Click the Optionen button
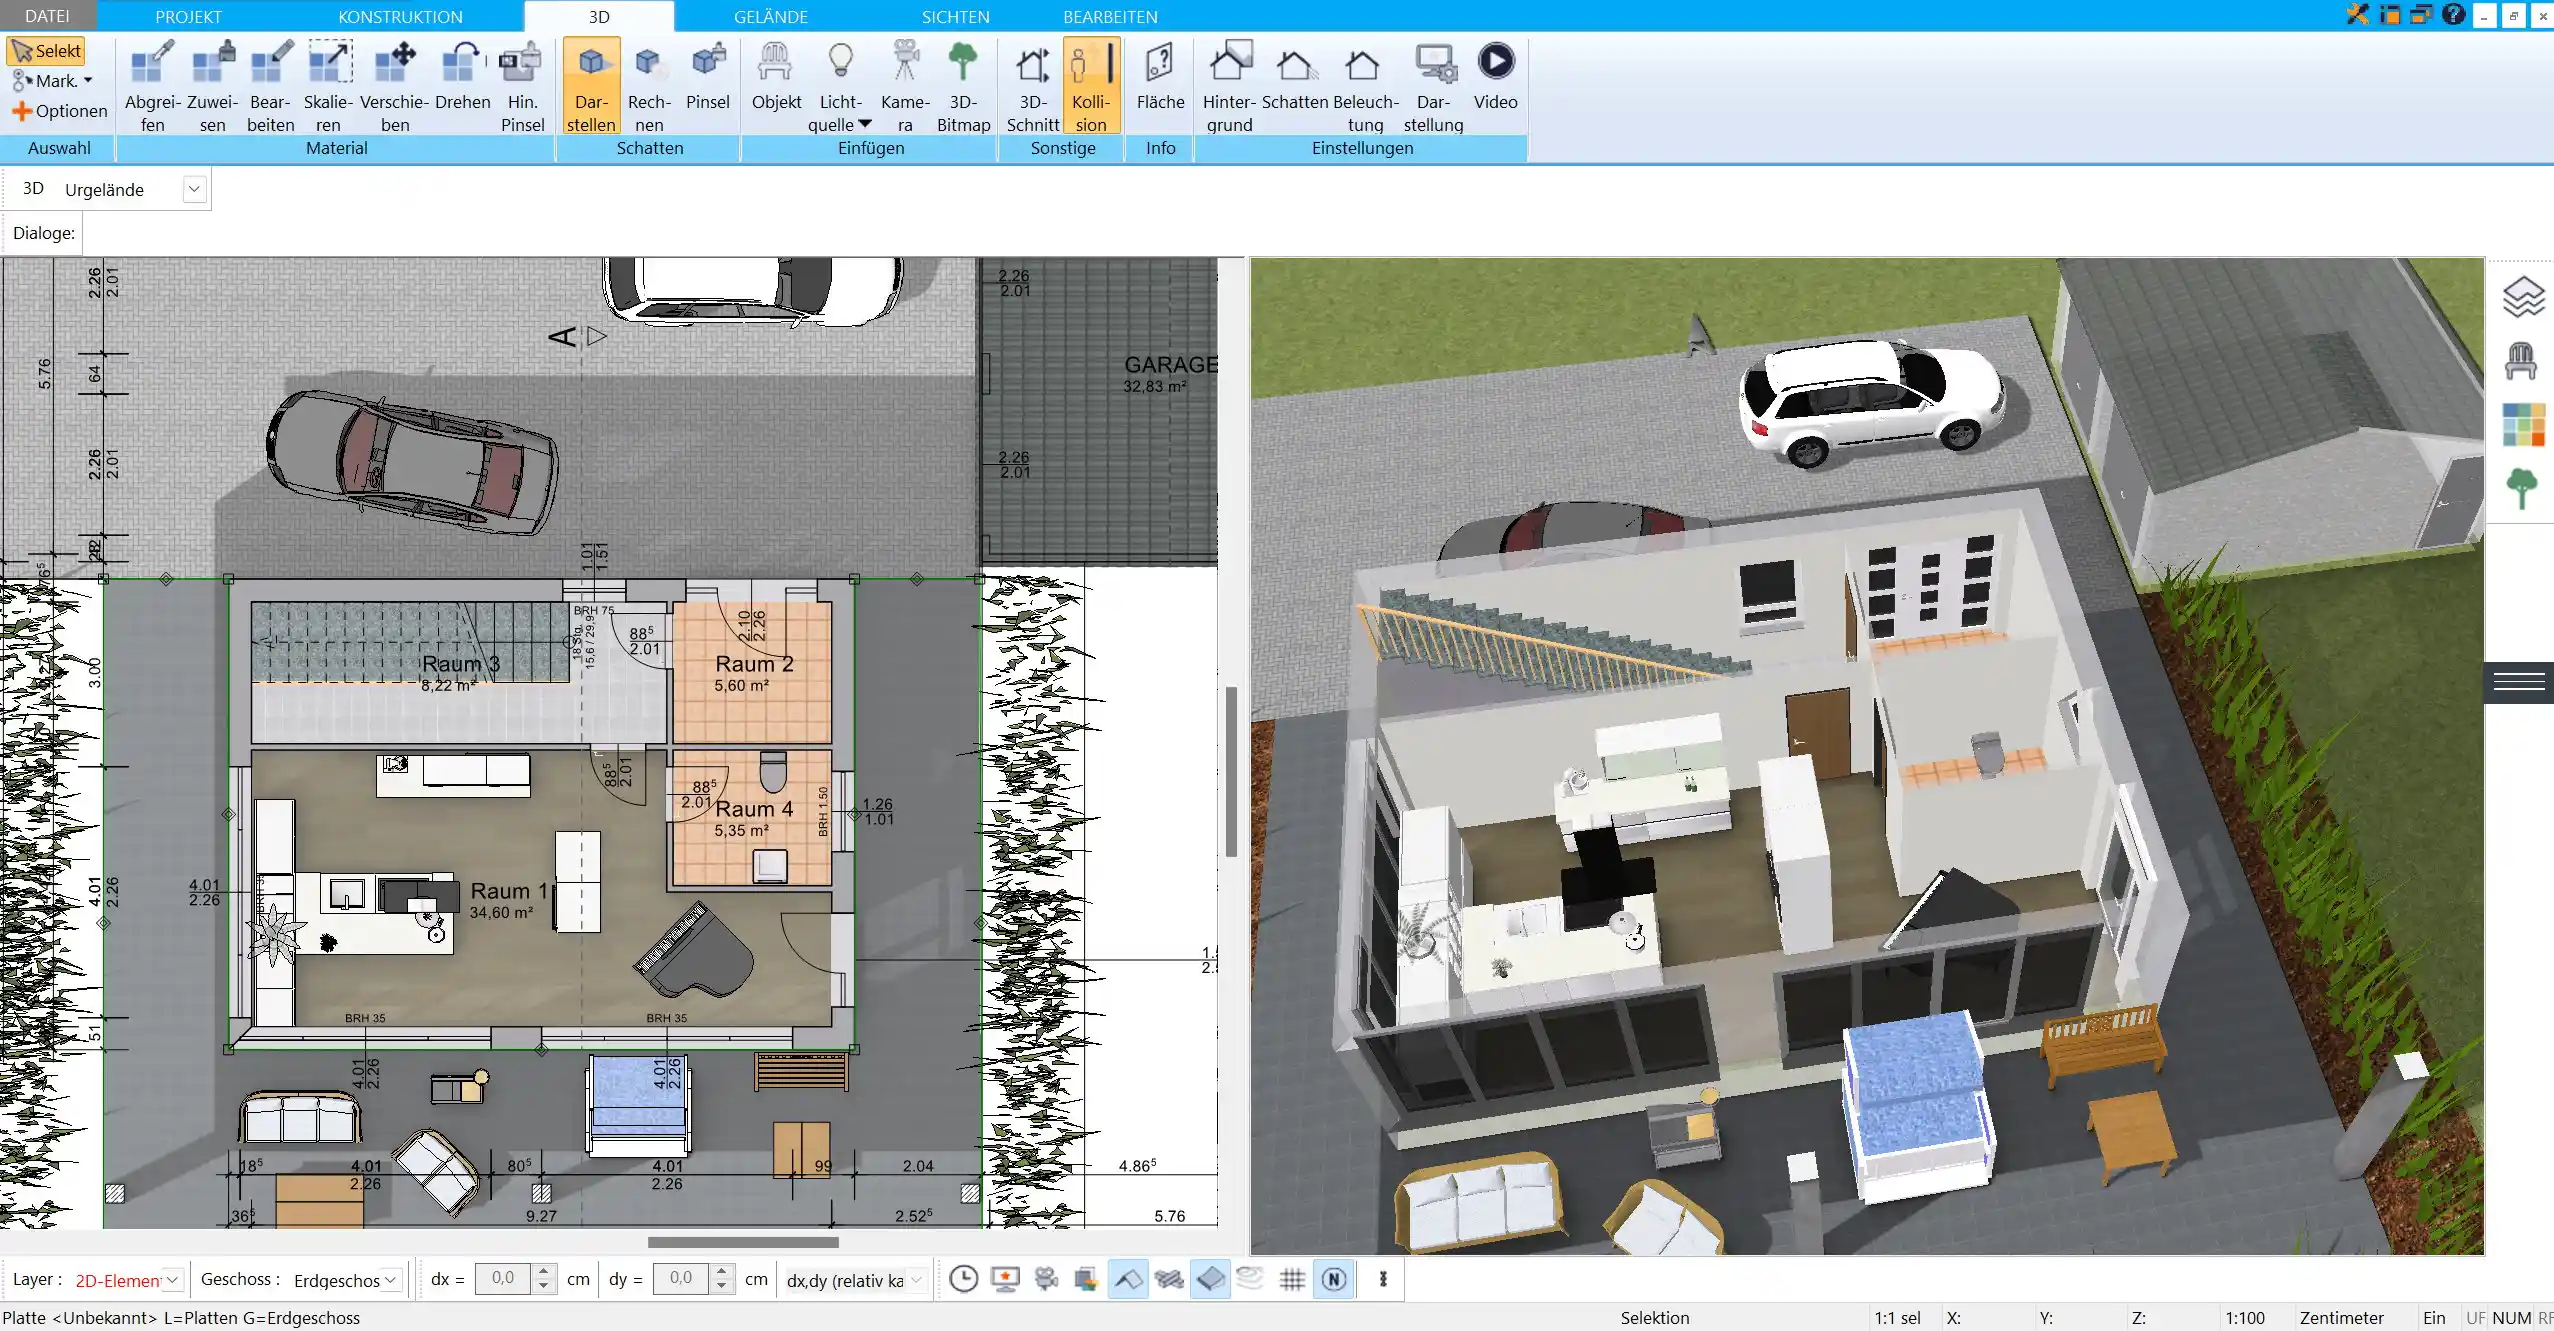 pyautogui.click(x=59, y=111)
